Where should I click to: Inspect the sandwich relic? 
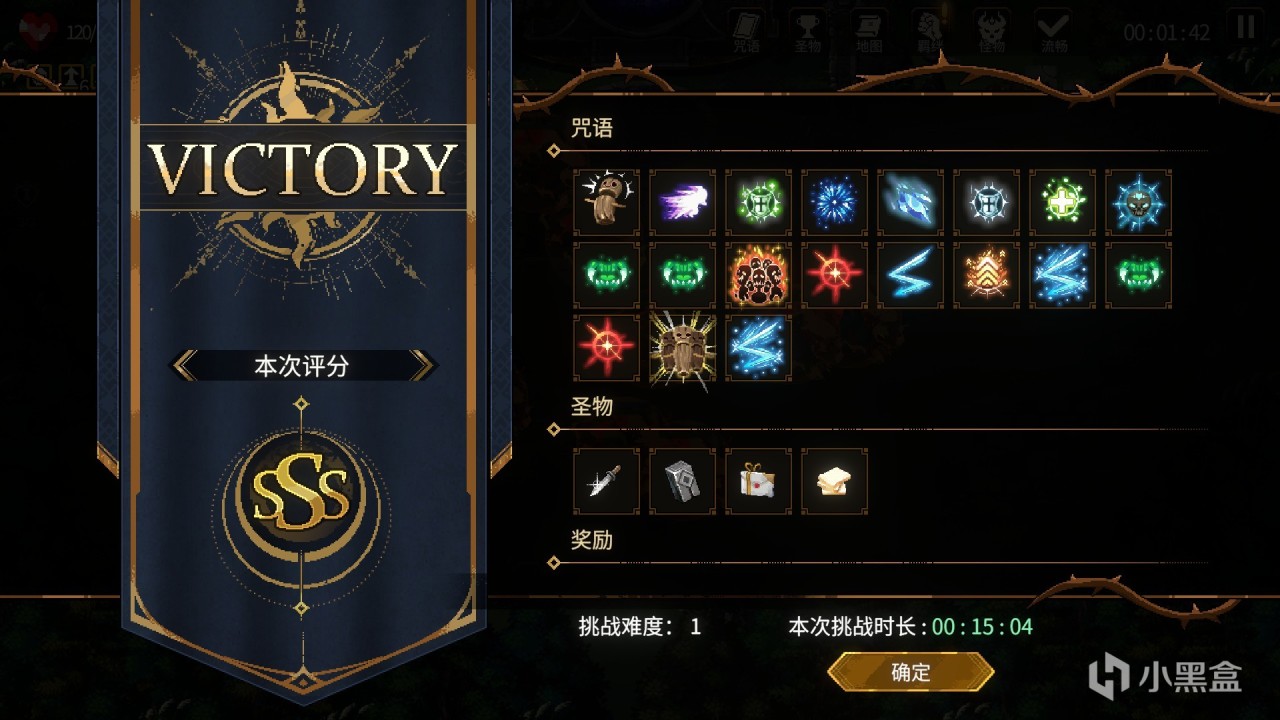[x=835, y=481]
